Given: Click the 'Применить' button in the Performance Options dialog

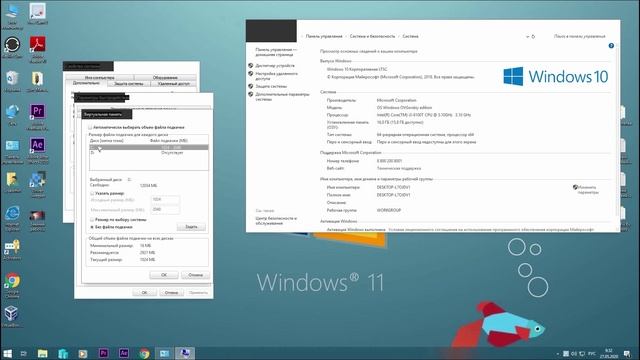Looking at the screenshot, I should point(198,293).
